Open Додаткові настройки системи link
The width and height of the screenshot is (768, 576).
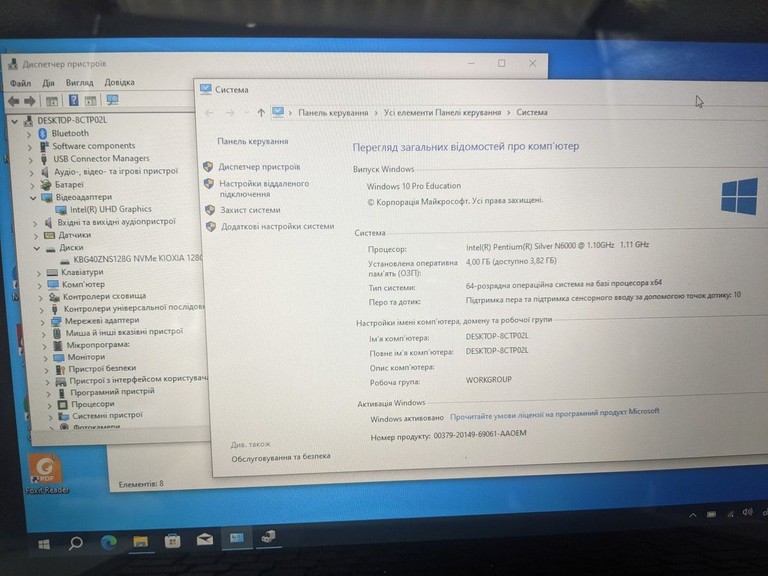(278, 226)
